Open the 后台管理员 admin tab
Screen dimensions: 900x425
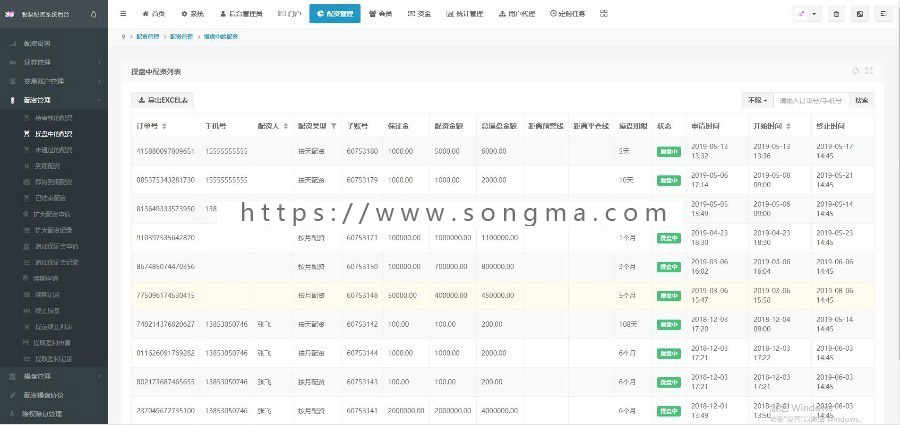(240, 14)
